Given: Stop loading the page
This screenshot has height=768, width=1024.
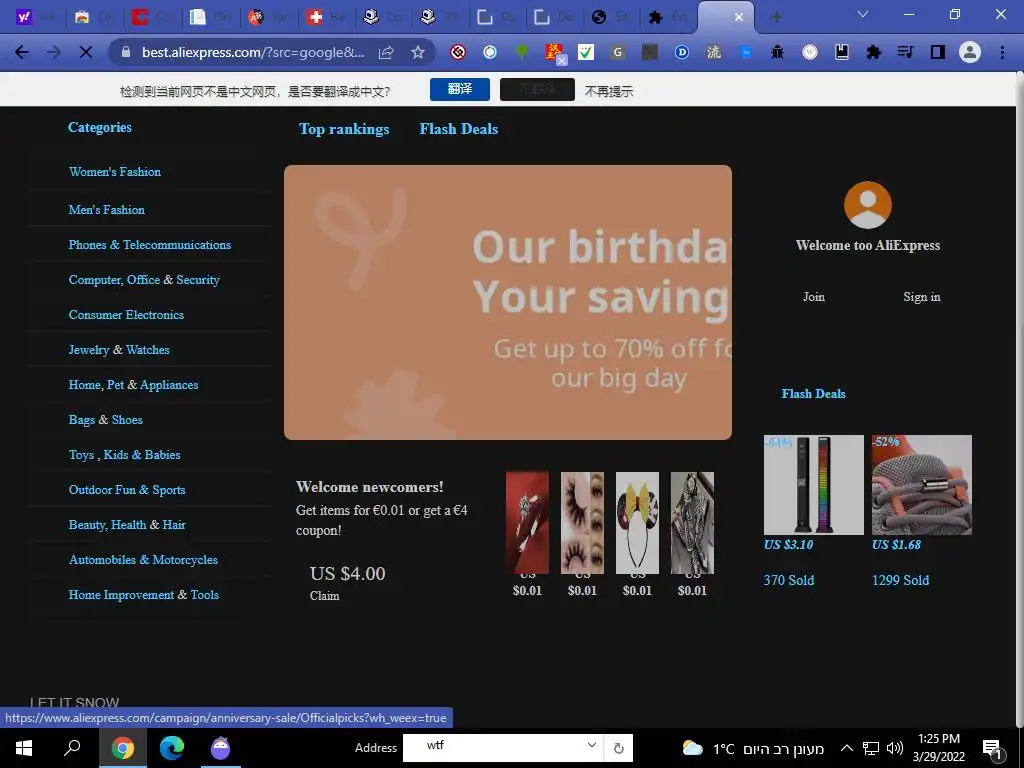Looking at the screenshot, I should coord(86,52).
